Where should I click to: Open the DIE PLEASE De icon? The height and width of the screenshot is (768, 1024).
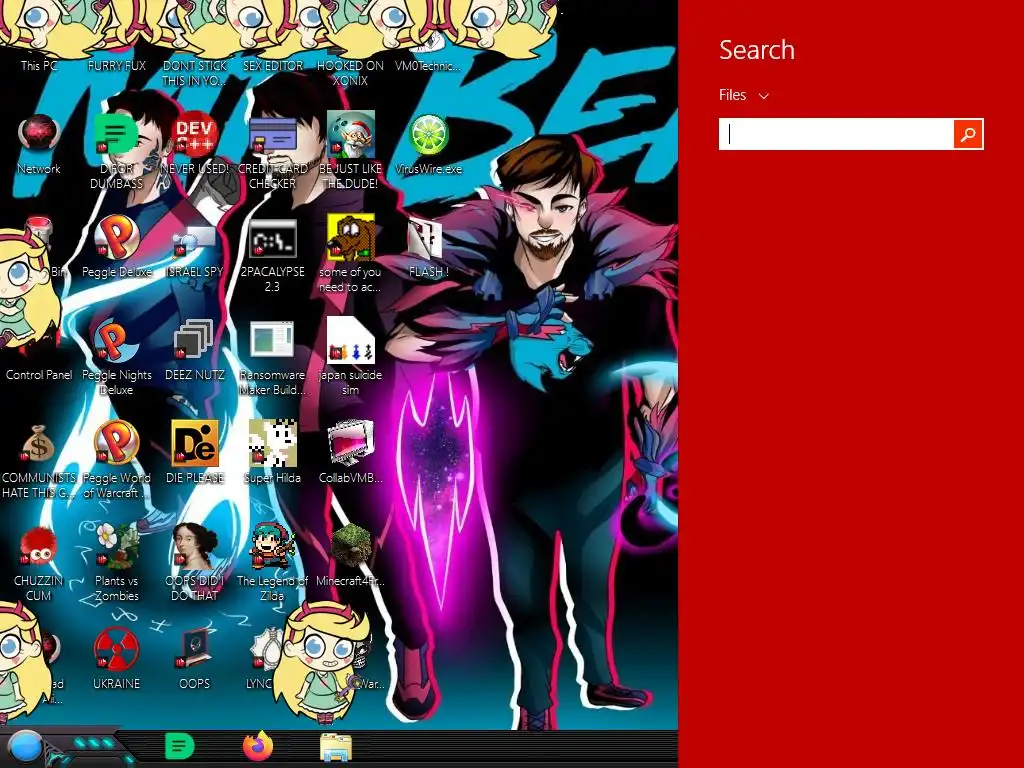pos(195,444)
